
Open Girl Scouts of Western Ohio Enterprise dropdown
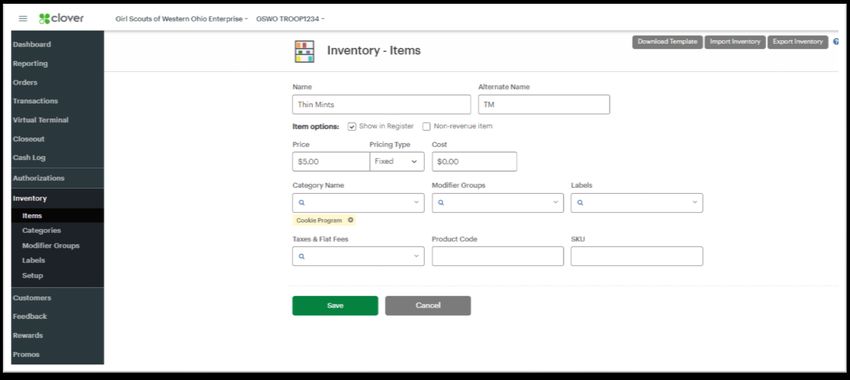click(182, 19)
